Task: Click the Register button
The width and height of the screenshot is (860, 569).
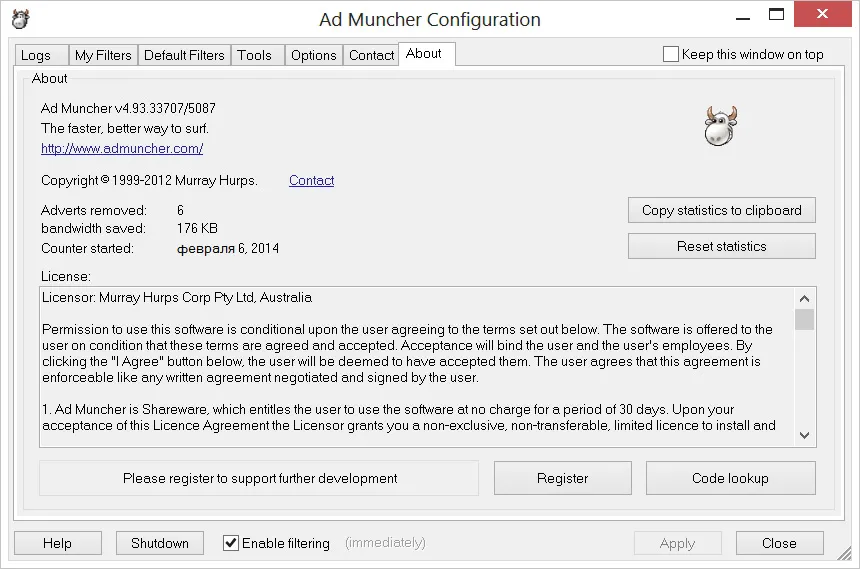Action: pos(563,478)
